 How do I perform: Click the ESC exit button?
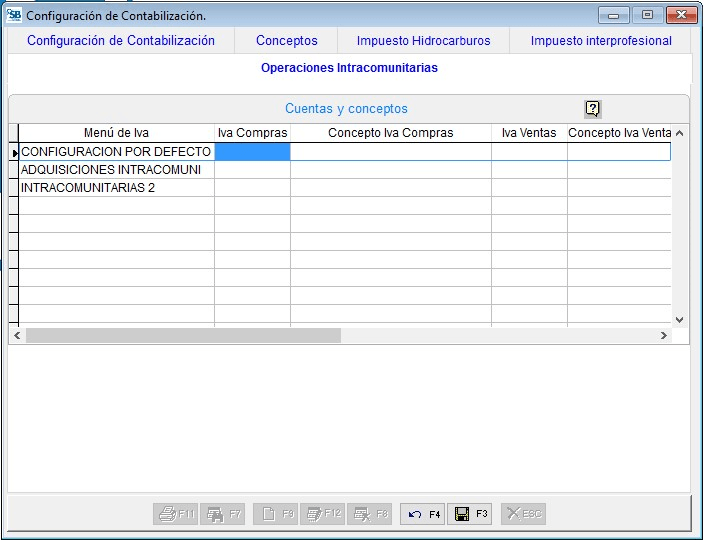pos(523,514)
